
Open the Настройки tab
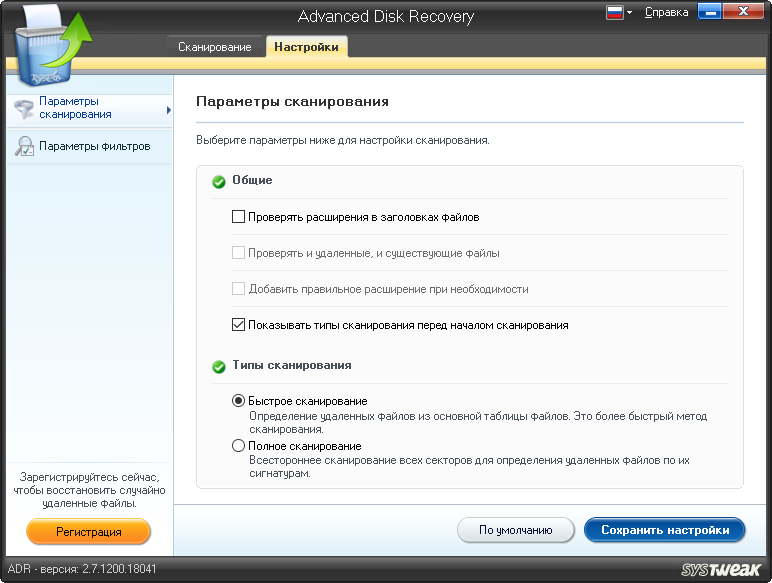click(306, 47)
